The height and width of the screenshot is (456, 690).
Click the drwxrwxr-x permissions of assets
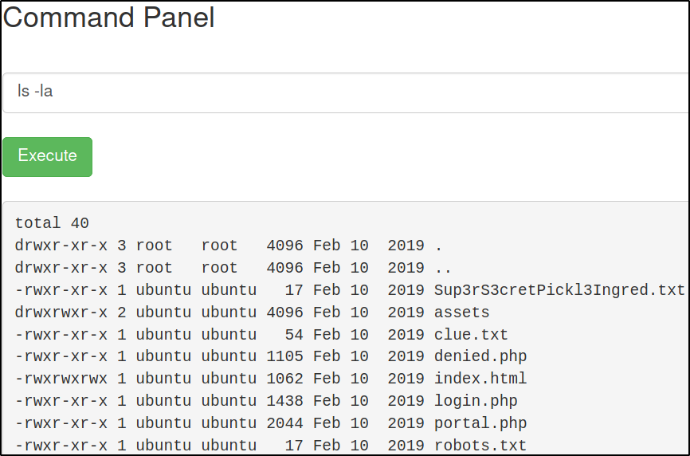coord(61,312)
